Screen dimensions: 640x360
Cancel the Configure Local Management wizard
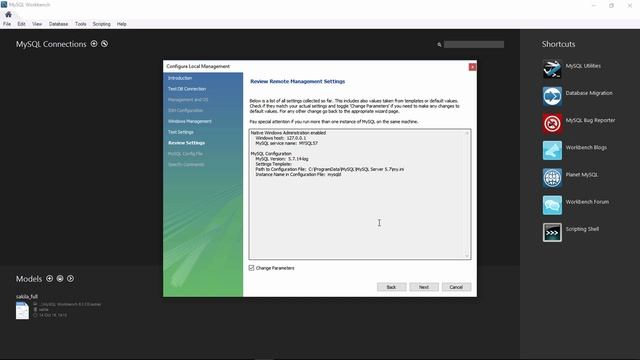(456, 287)
